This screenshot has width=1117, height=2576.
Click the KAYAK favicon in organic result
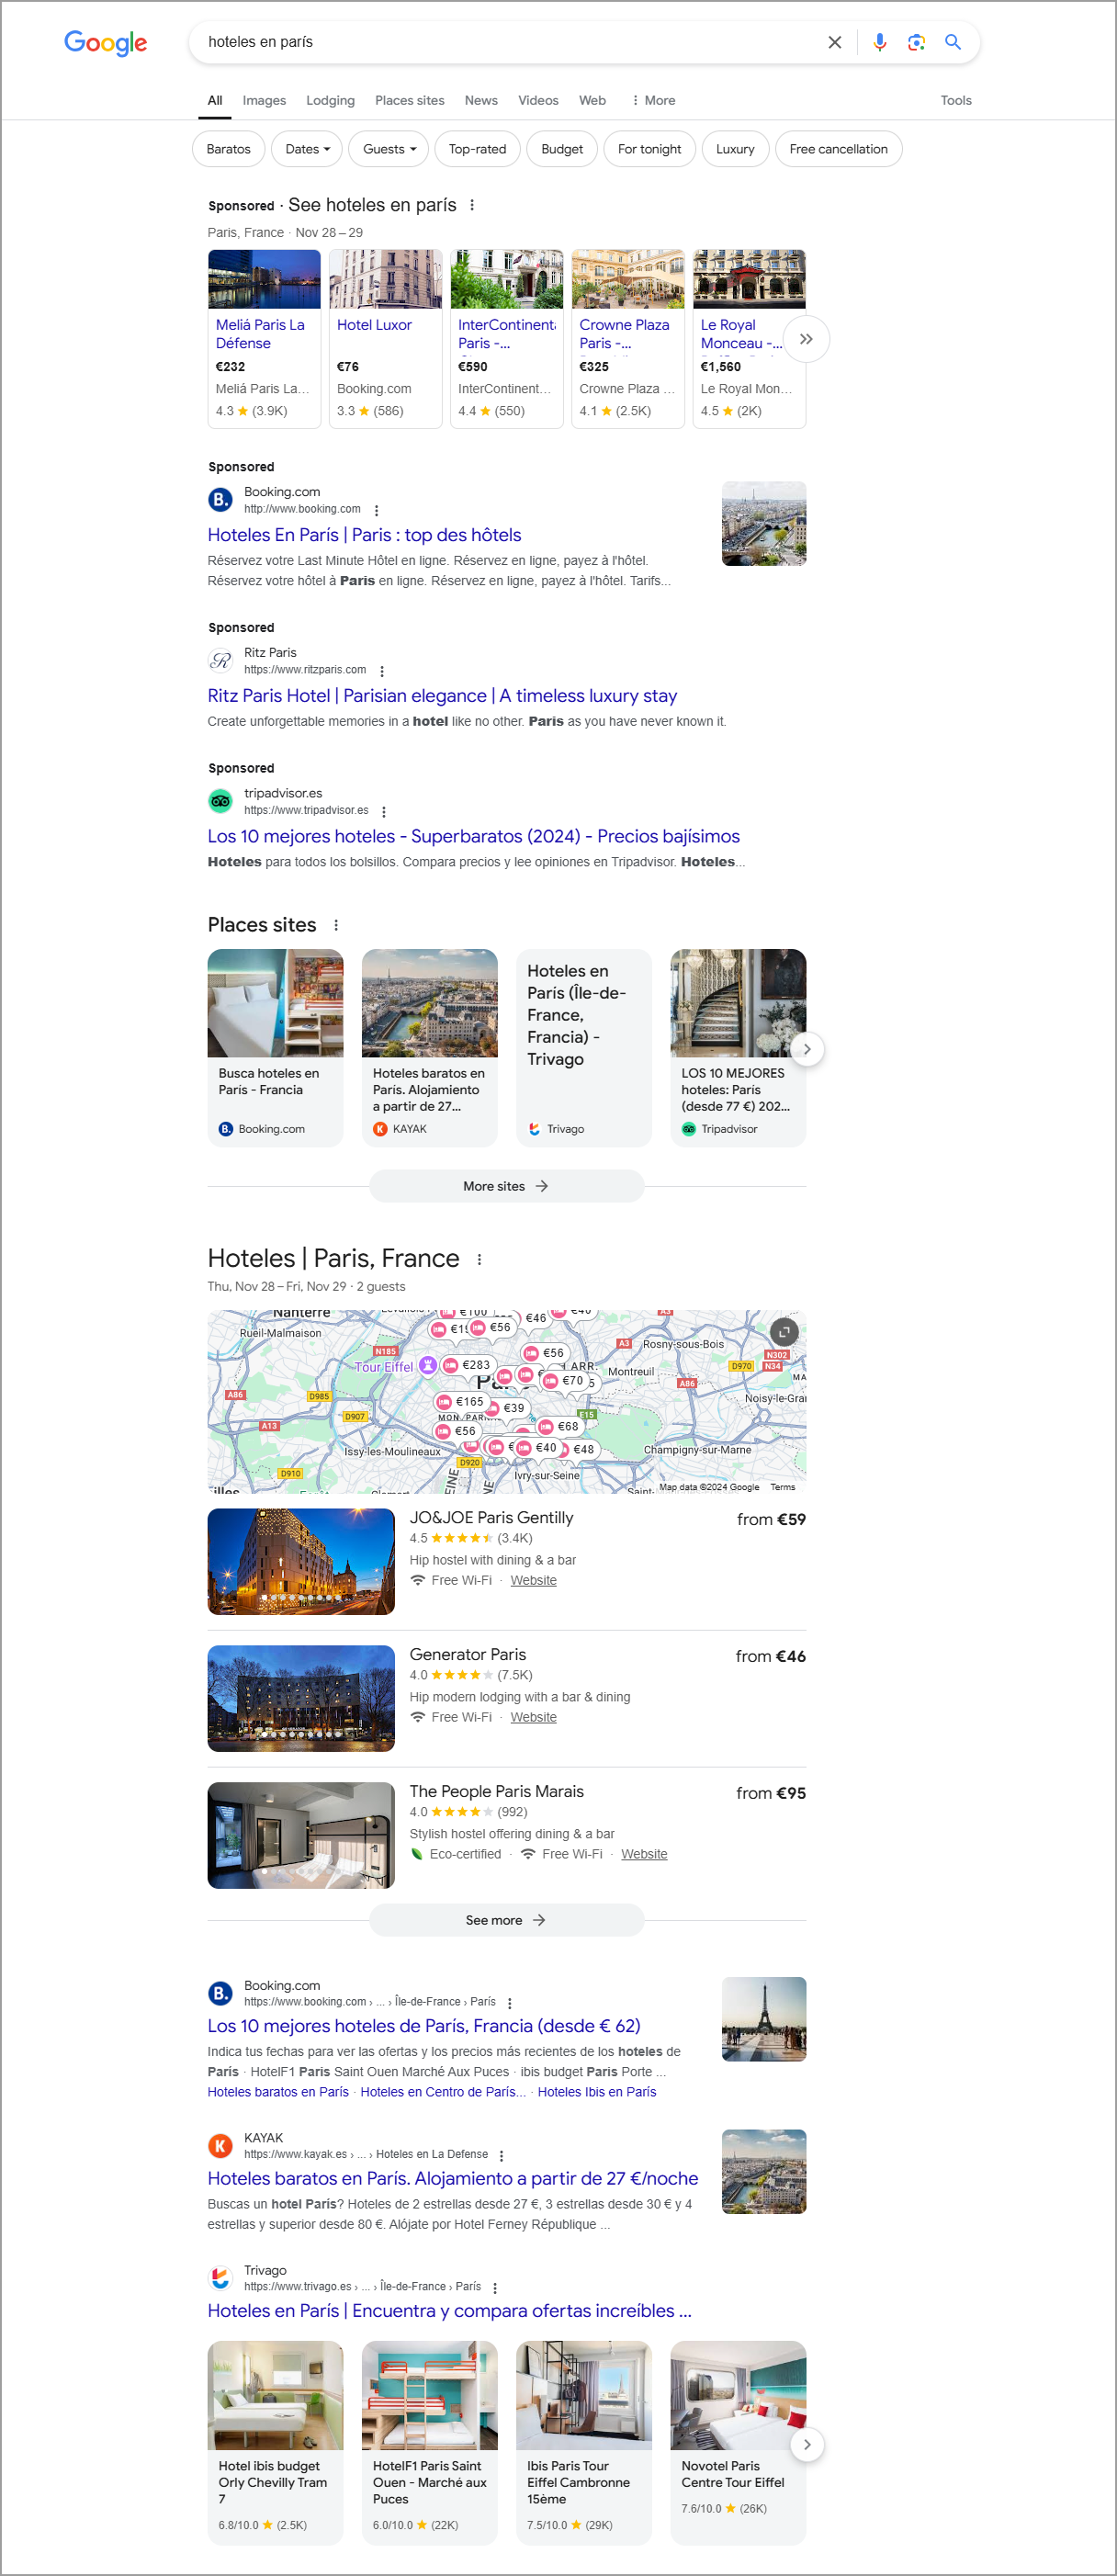tap(220, 2144)
